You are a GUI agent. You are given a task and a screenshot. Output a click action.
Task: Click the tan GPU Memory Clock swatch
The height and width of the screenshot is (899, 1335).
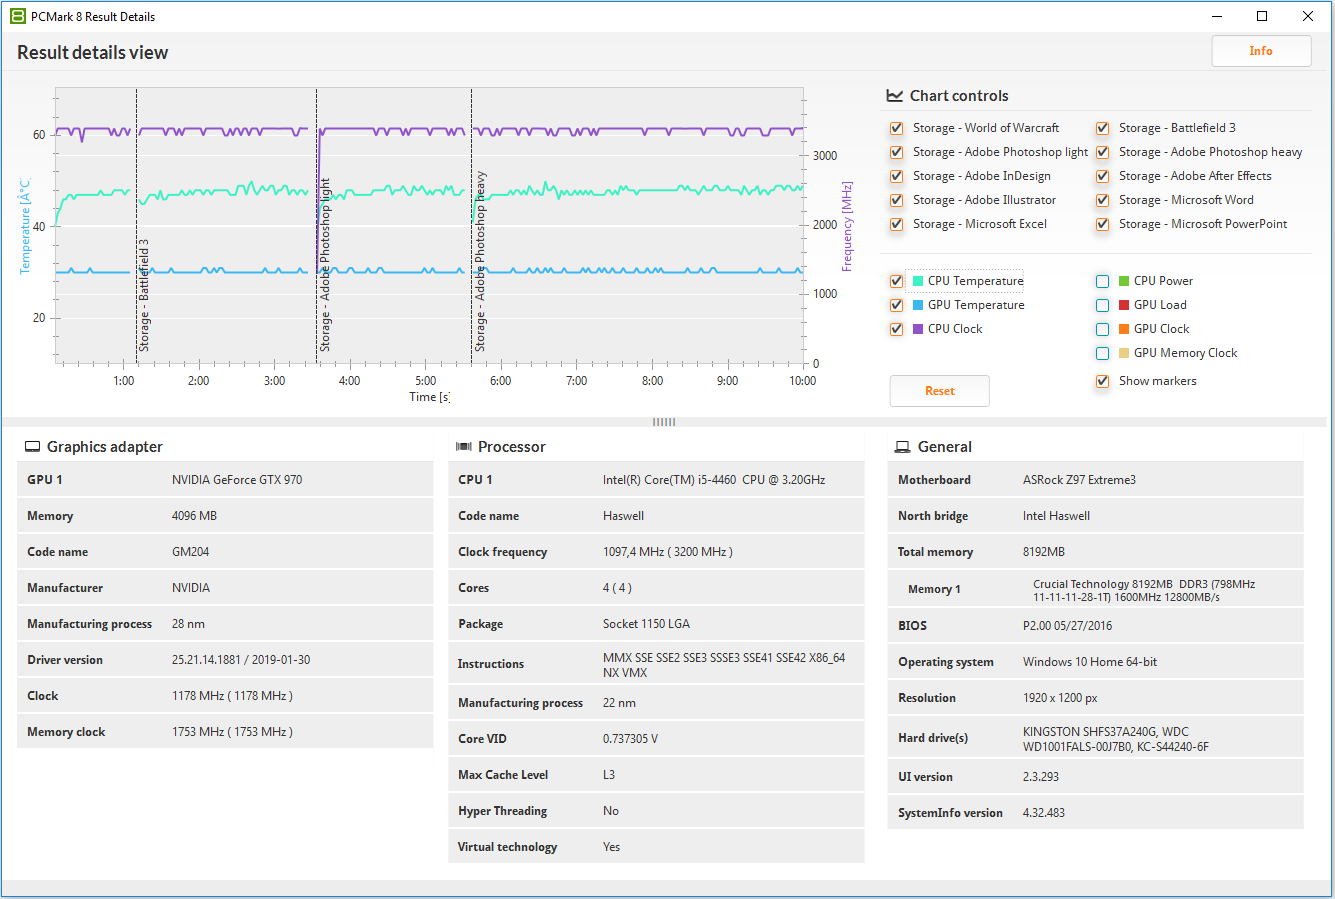(x=1124, y=353)
